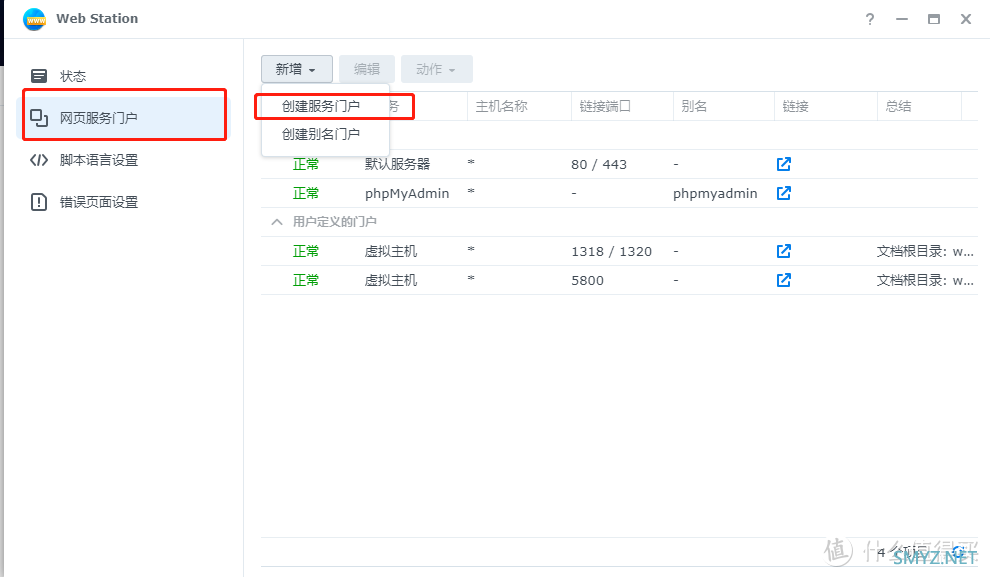Click the Web Station app logo icon
This screenshot has width=990, height=577.
tap(34, 20)
